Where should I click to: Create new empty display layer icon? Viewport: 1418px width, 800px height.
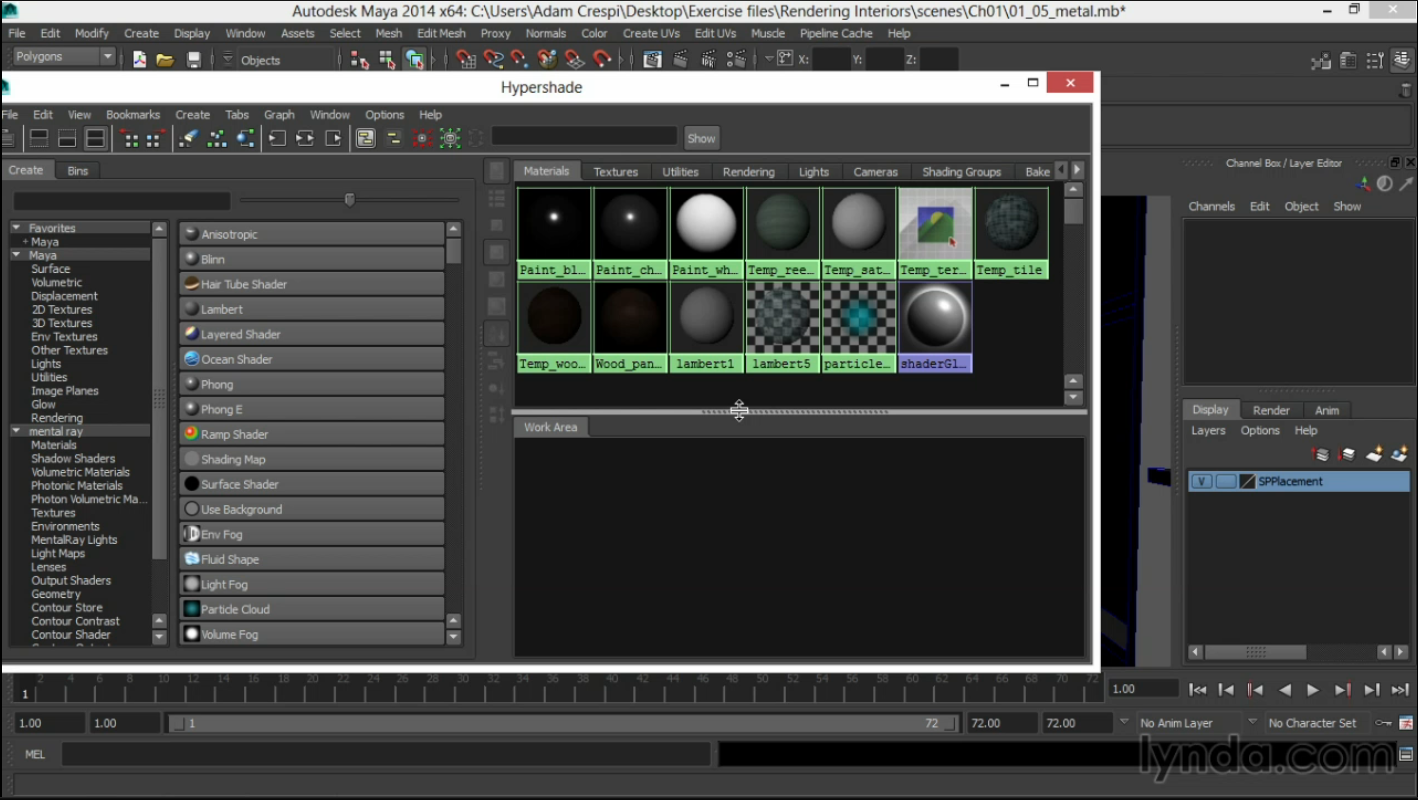click(x=1374, y=455)
